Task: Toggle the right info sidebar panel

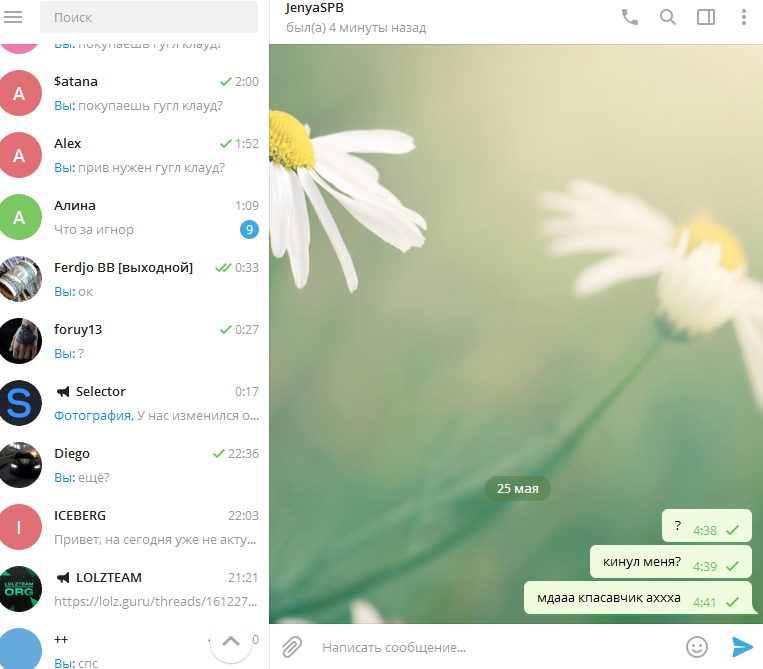Action: (706, 17)
